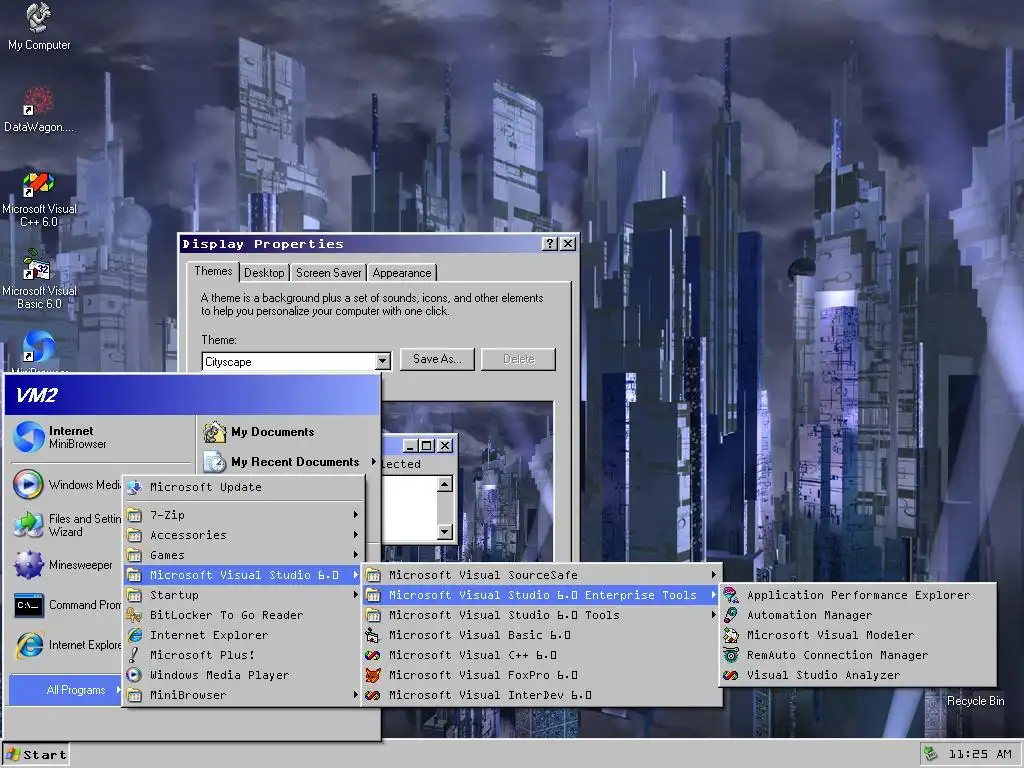The width and height of the screenshot is (1024, 768).
Task: Click the scroll down arrow in preview window
Action: 445,532
